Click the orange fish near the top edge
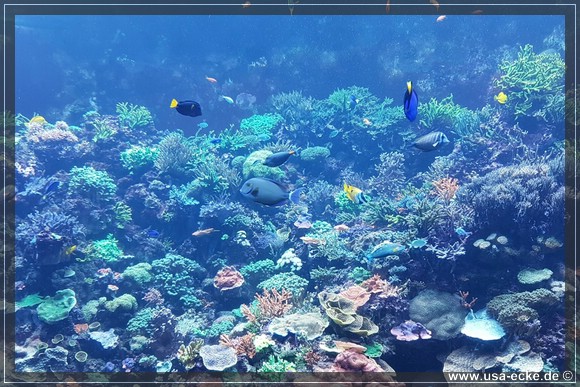 pos(441,18)
